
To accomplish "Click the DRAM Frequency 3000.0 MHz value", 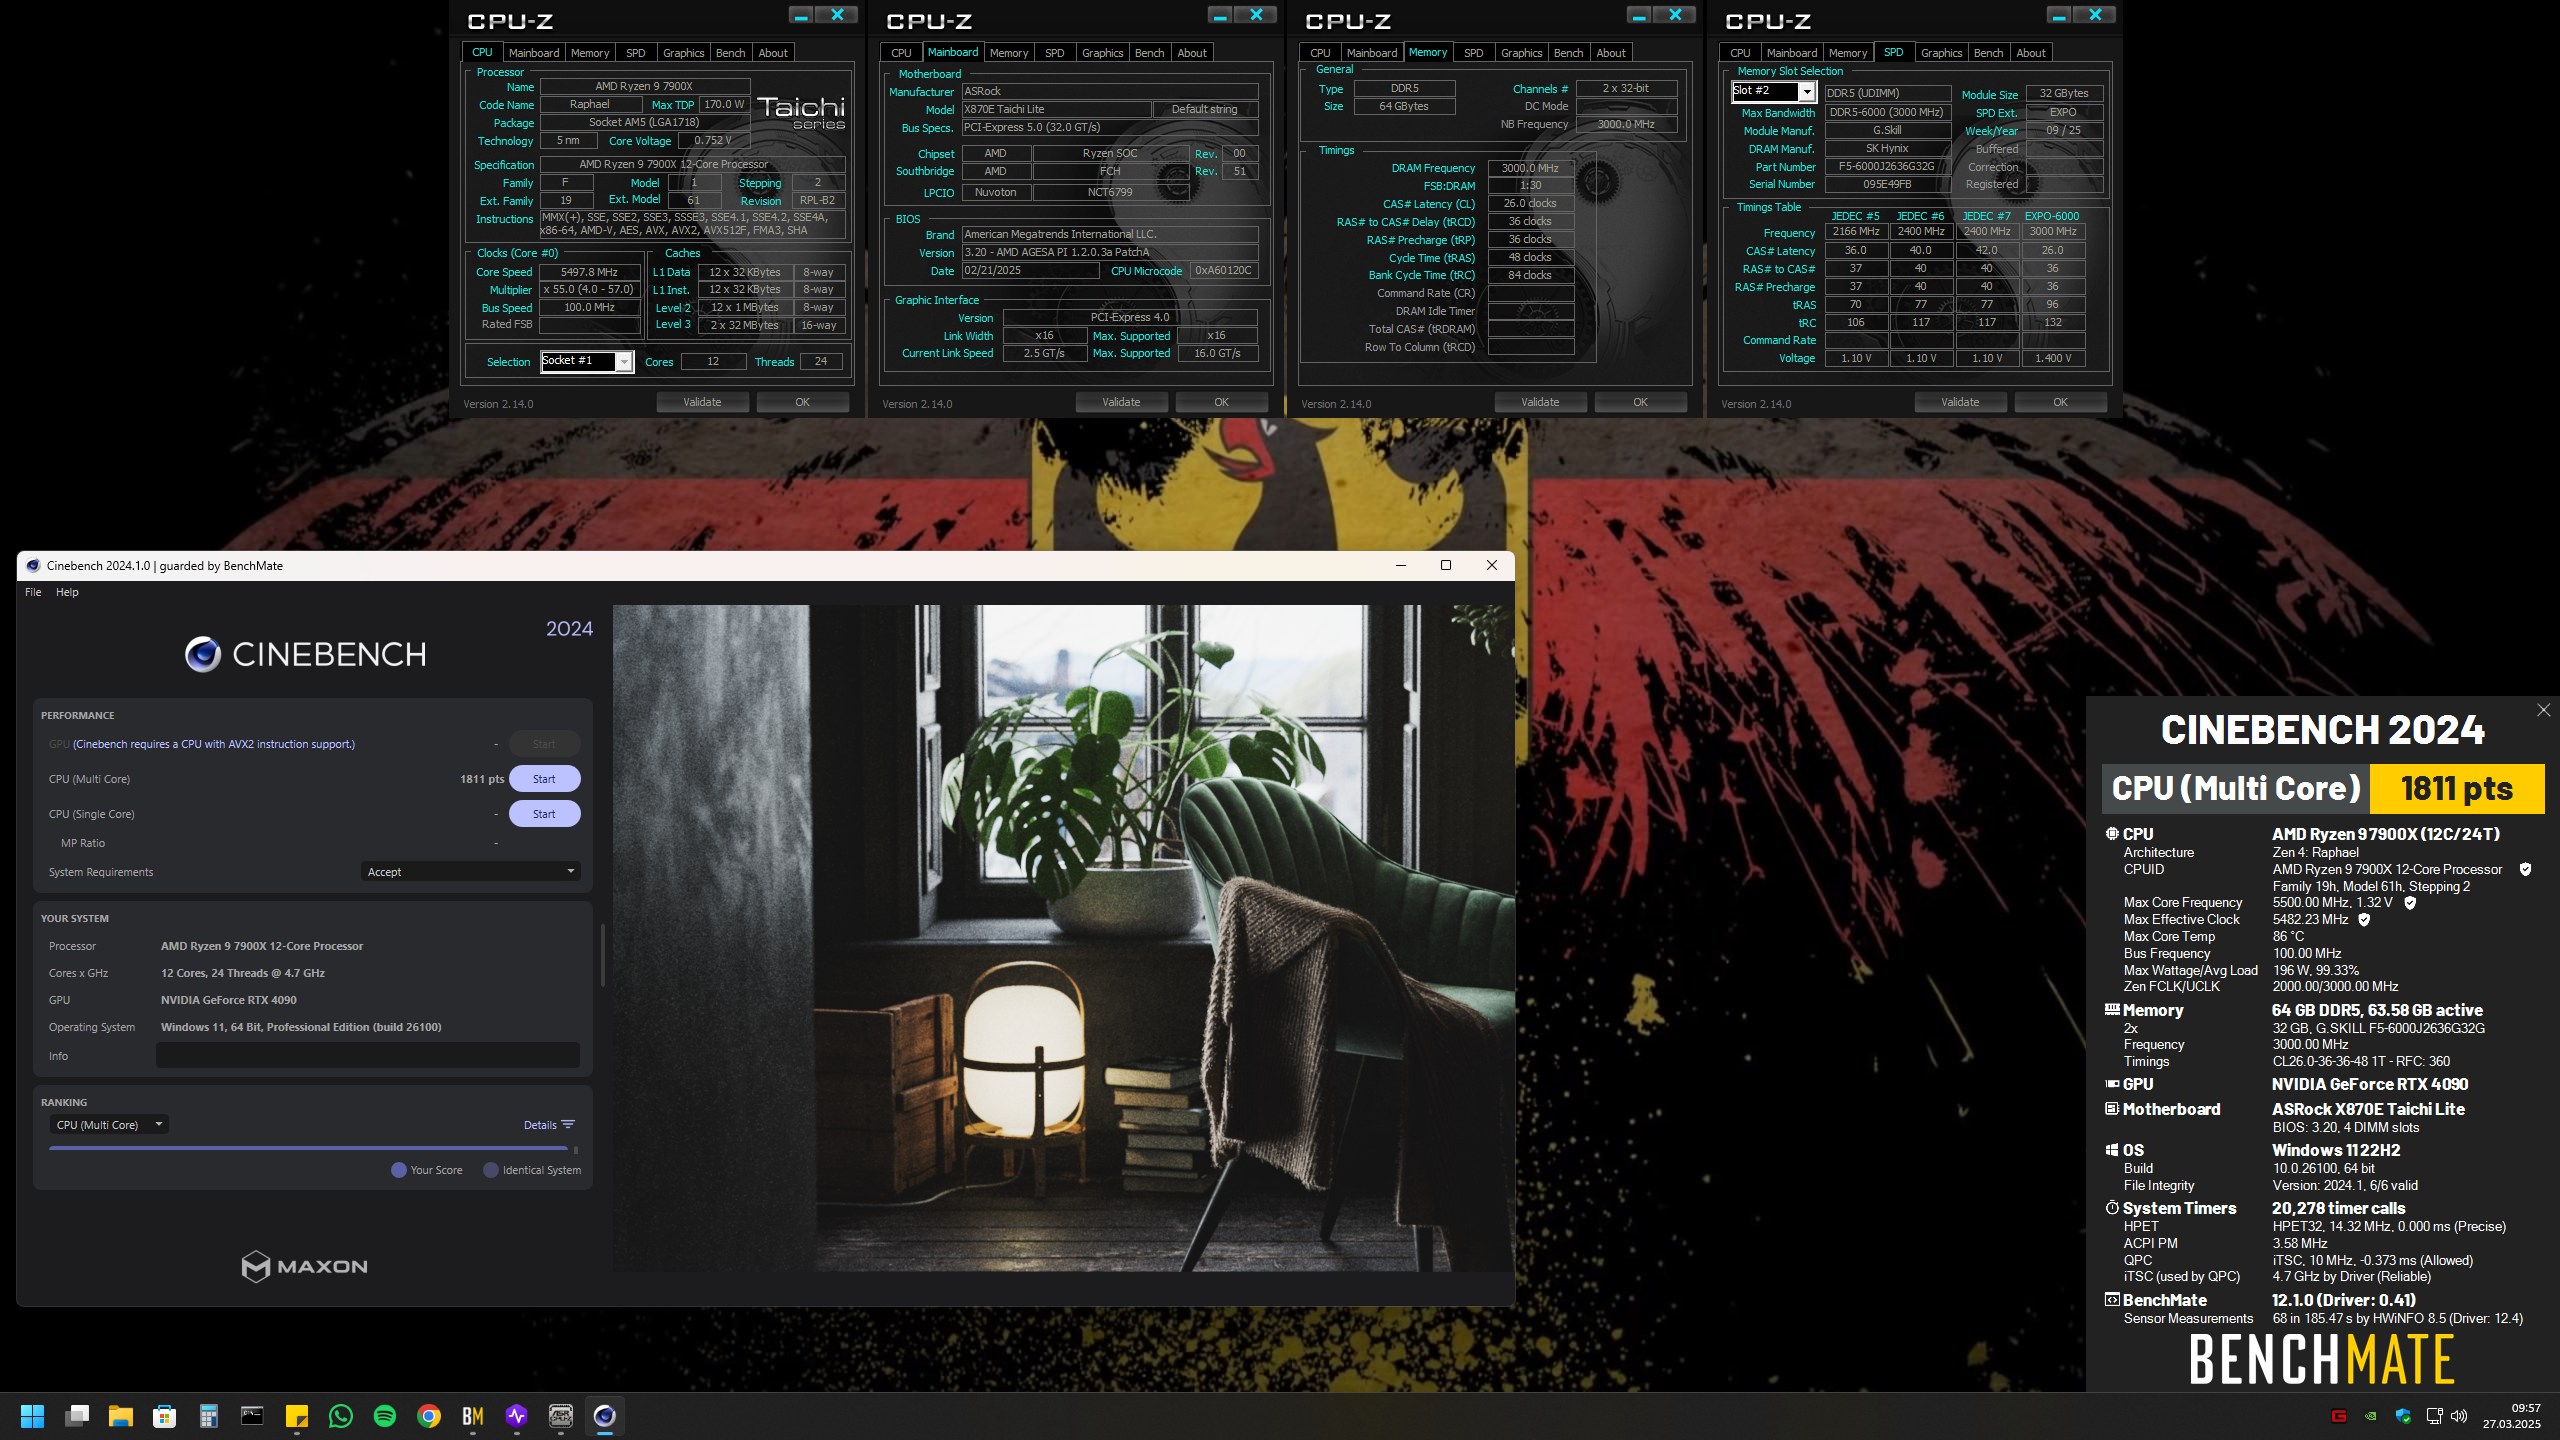I will (x=1530, y=168).
